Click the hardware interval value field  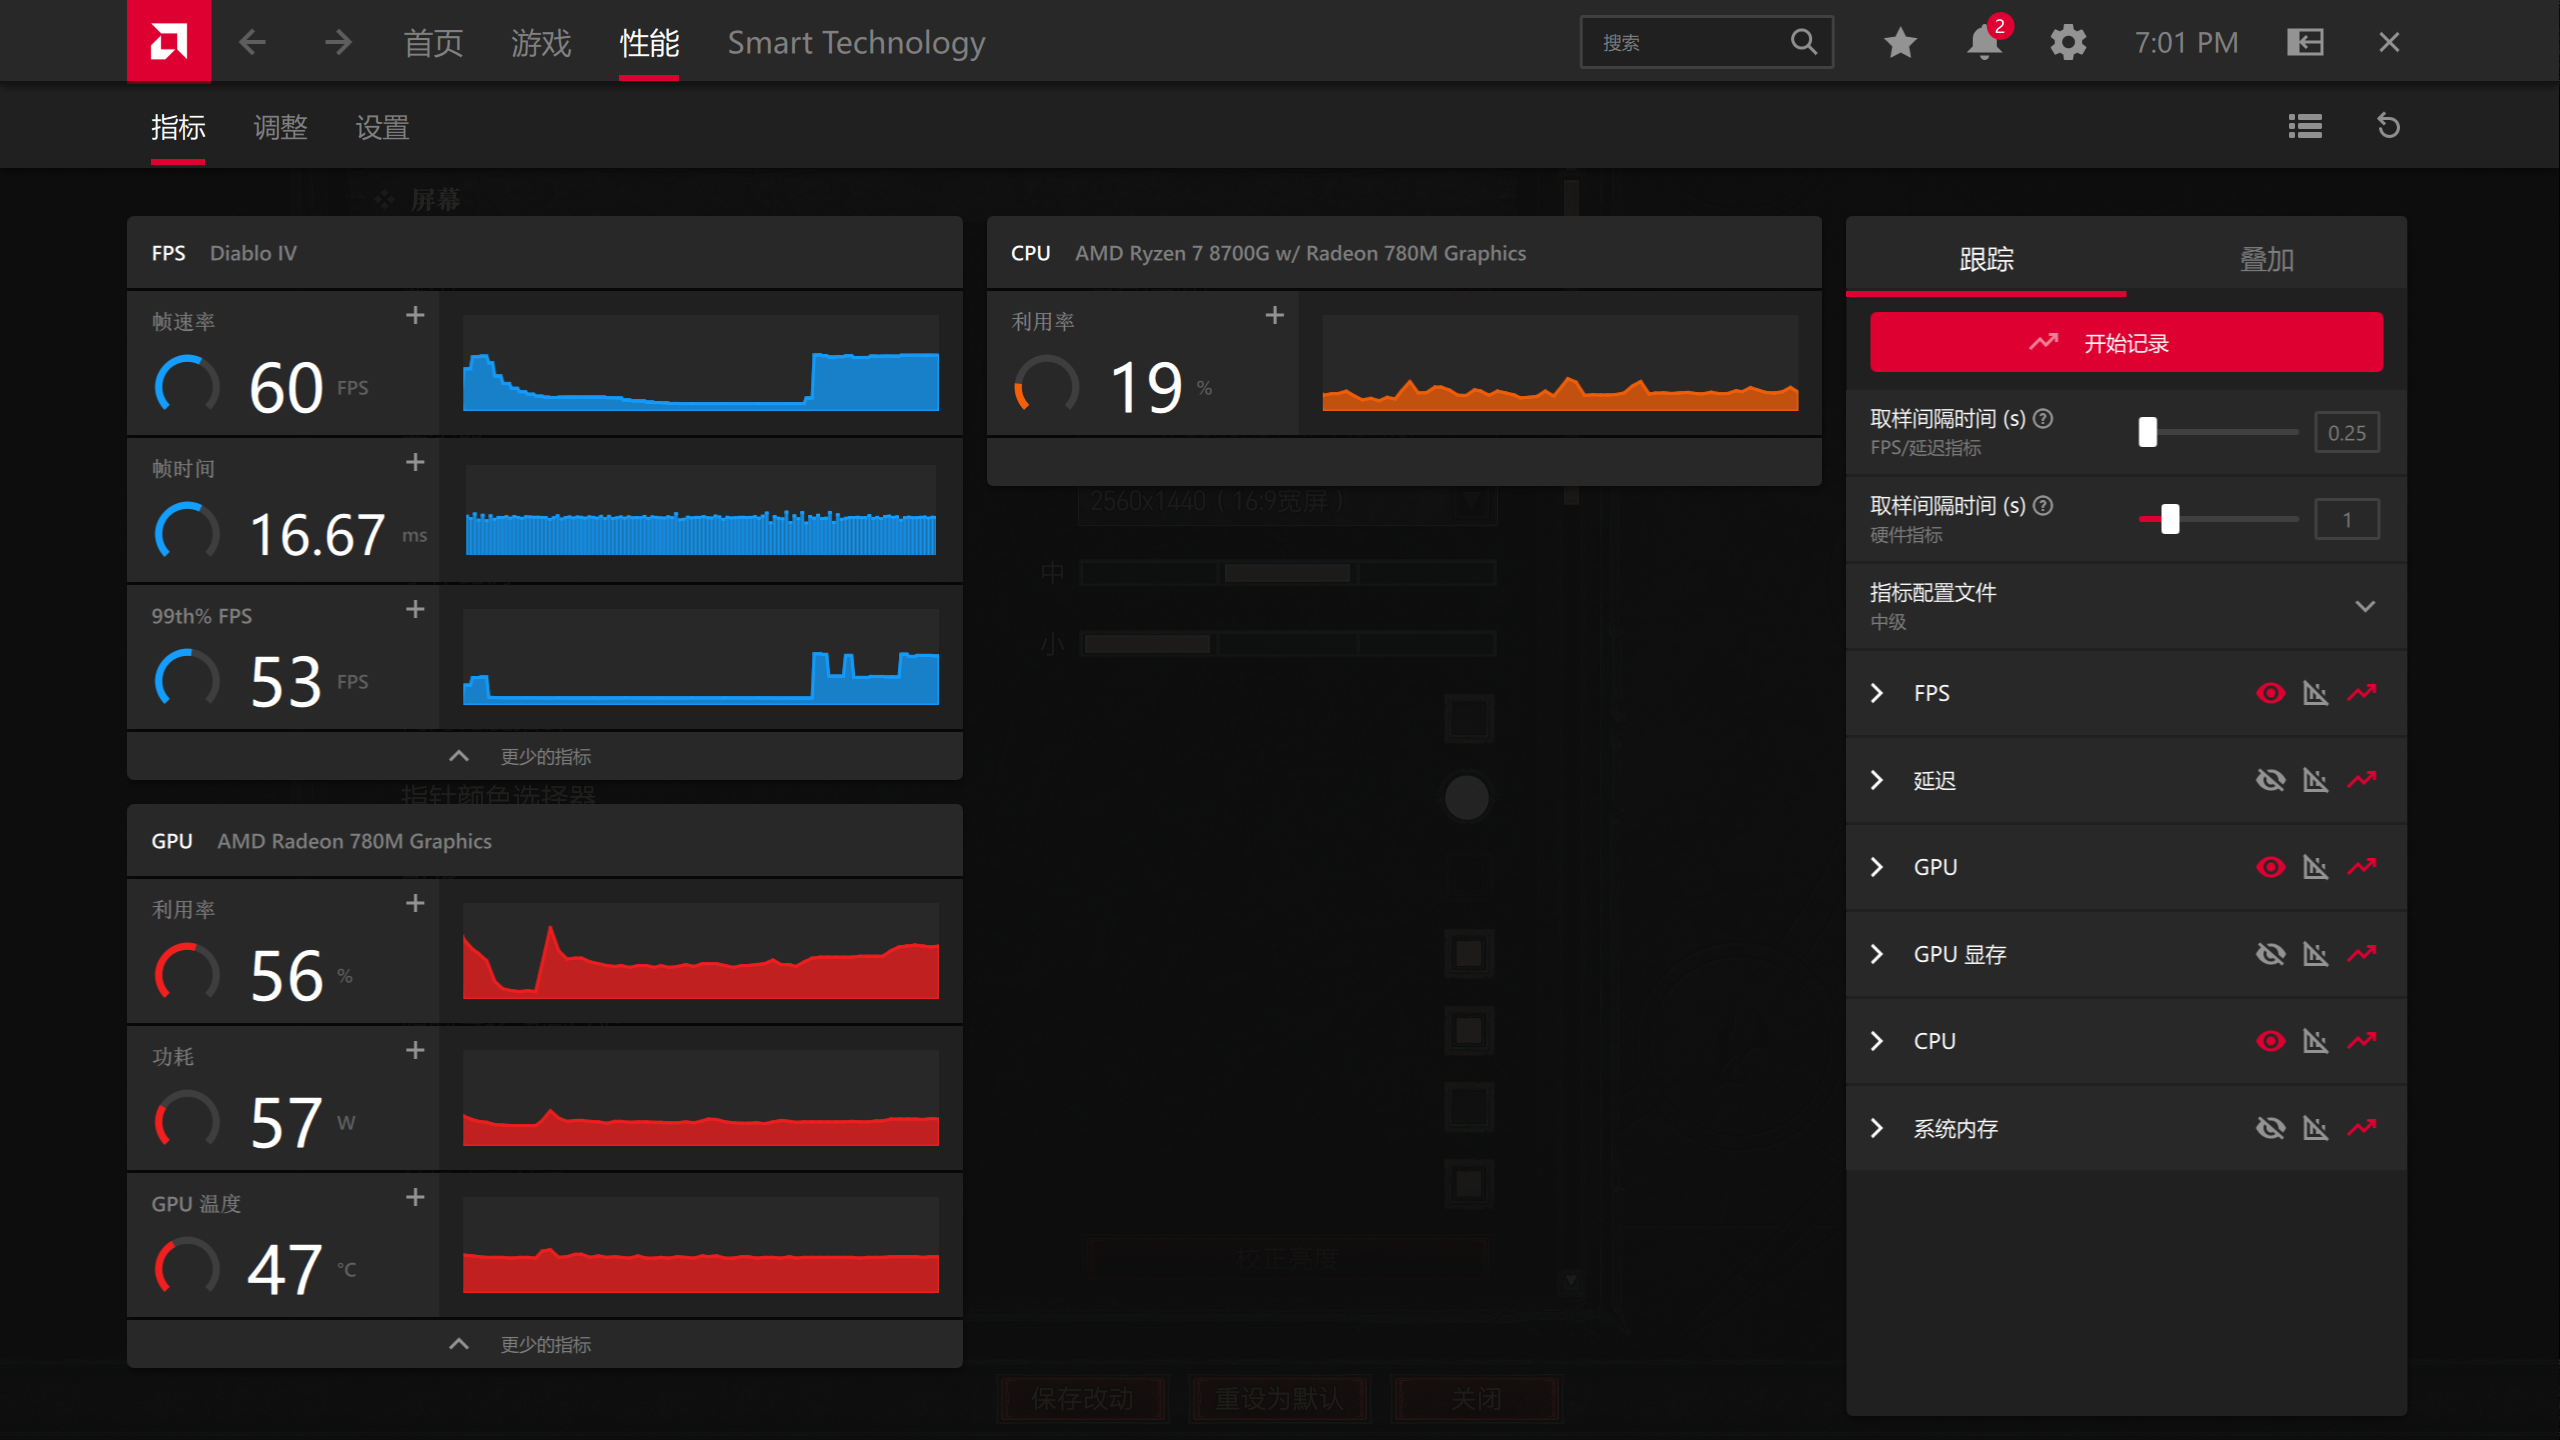[2346, 520]
